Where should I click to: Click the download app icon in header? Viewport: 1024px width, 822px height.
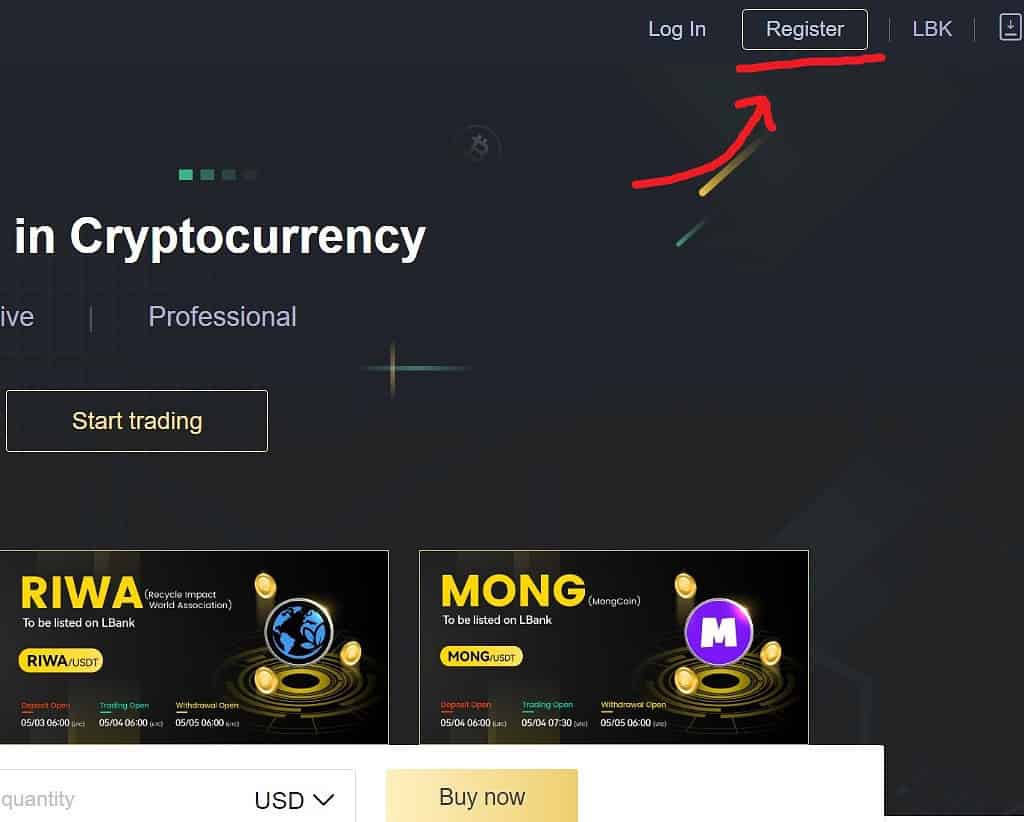pos(1010,28)
